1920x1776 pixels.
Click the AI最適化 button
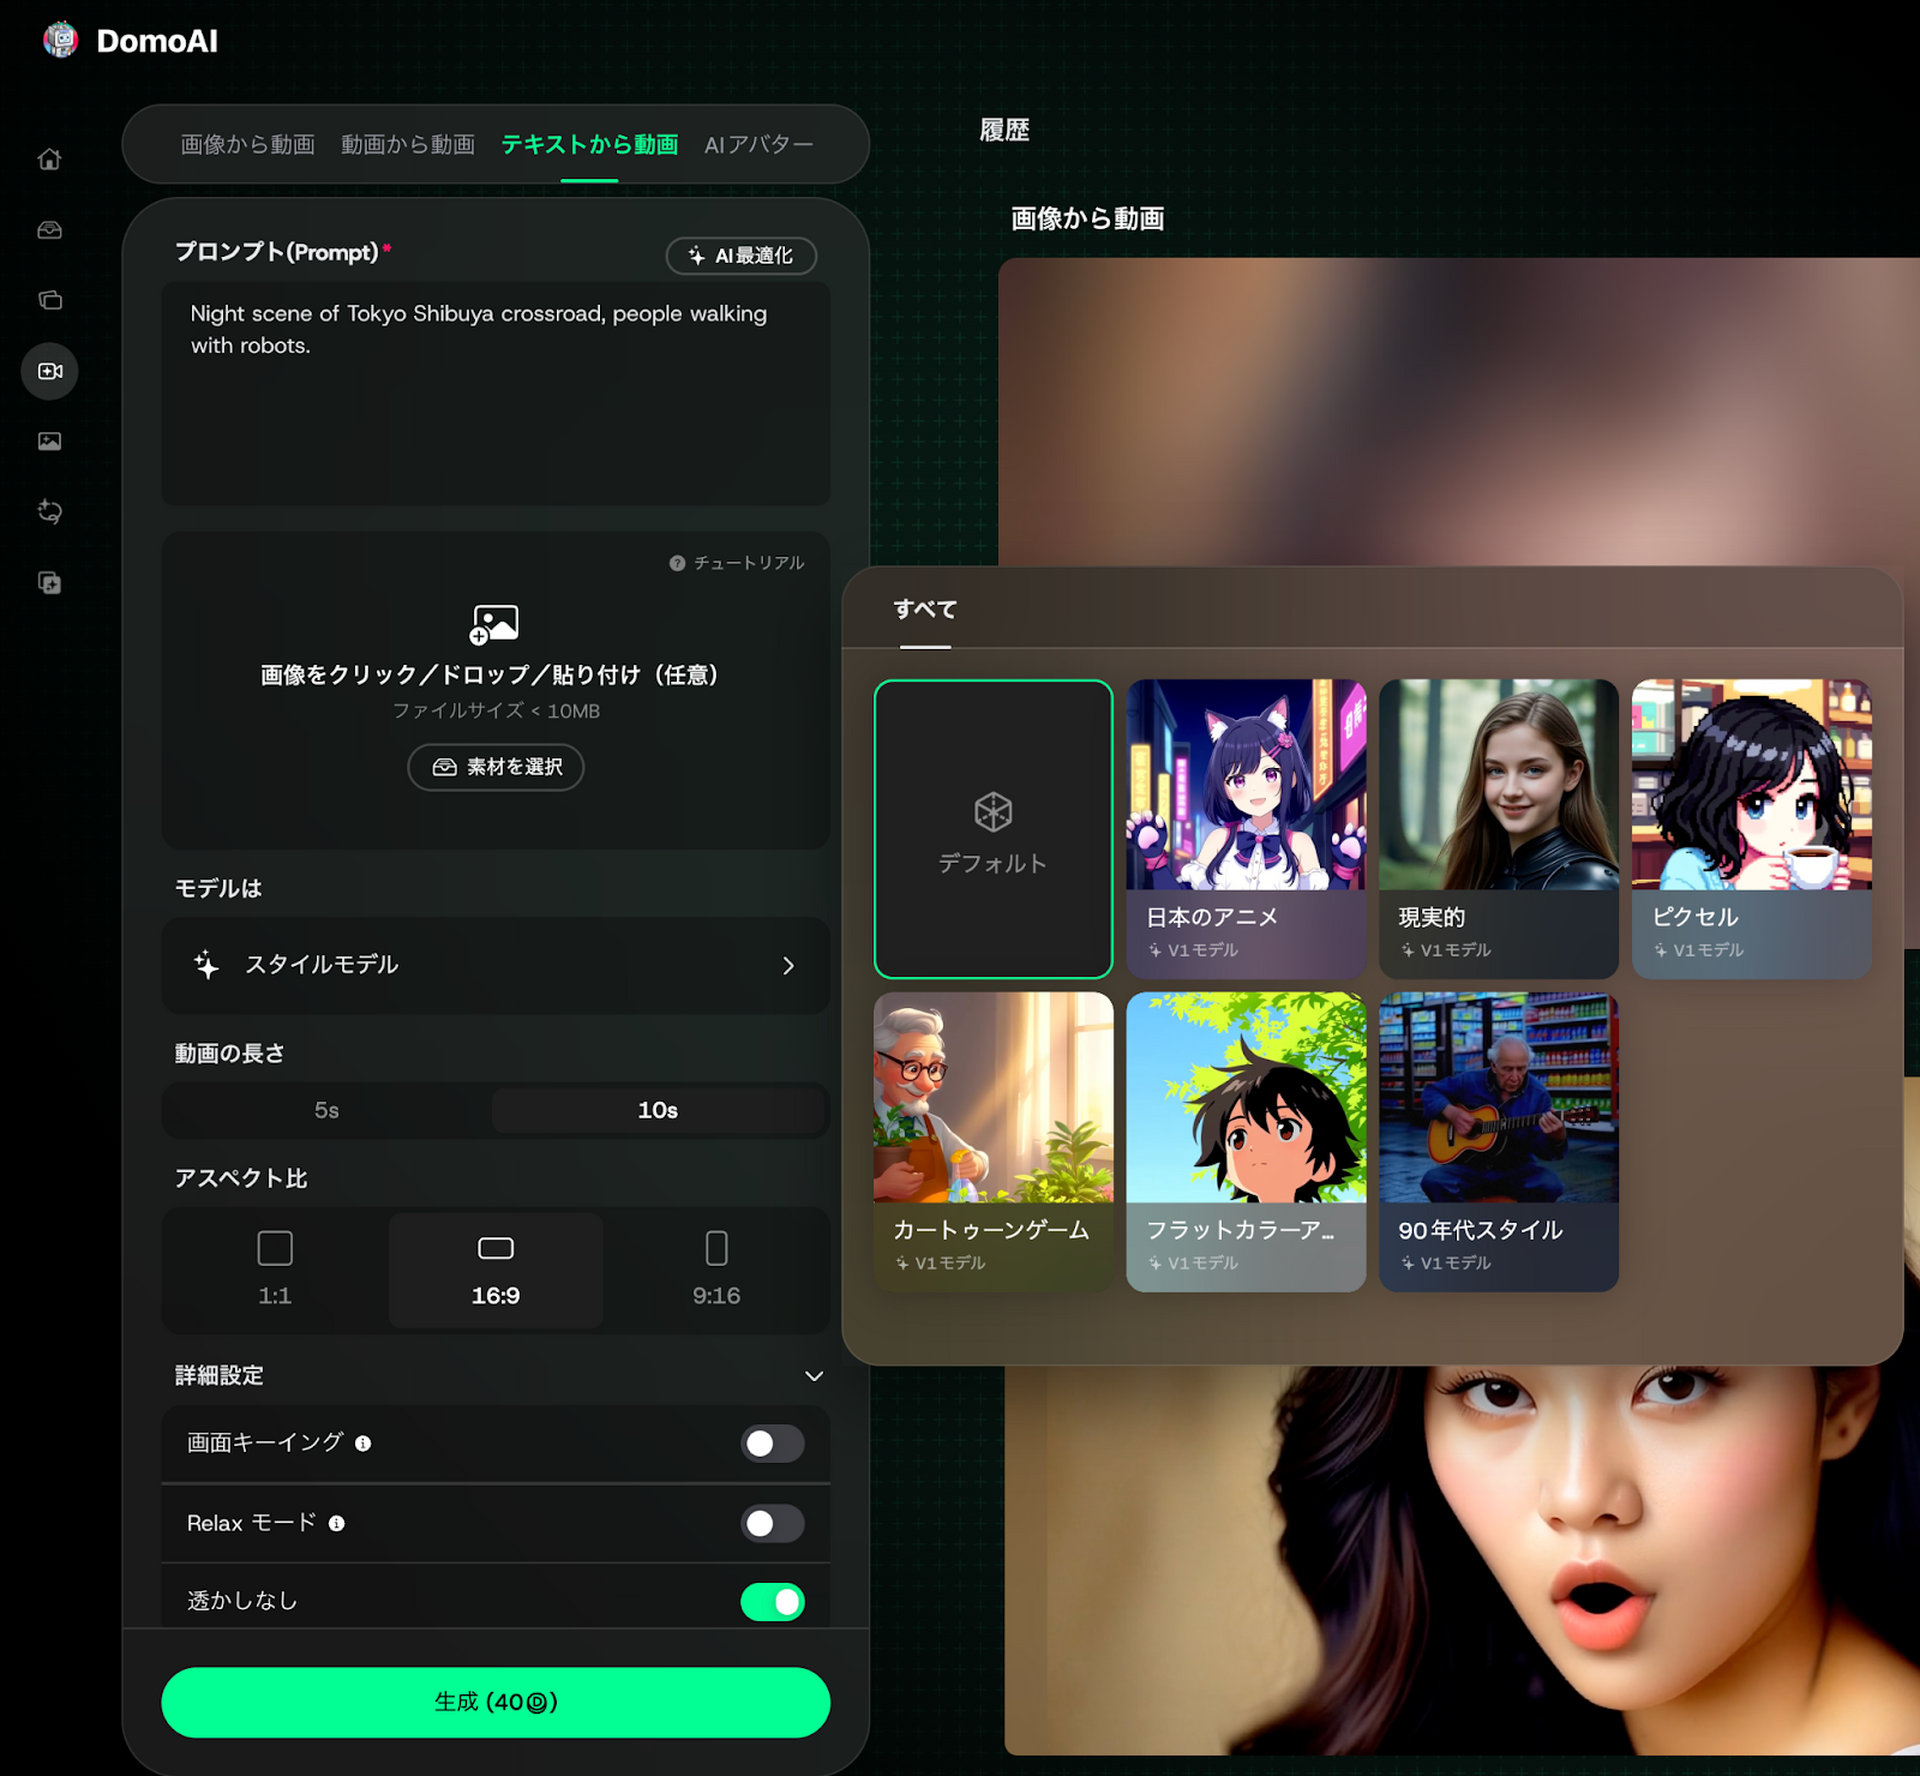[741, 256]
